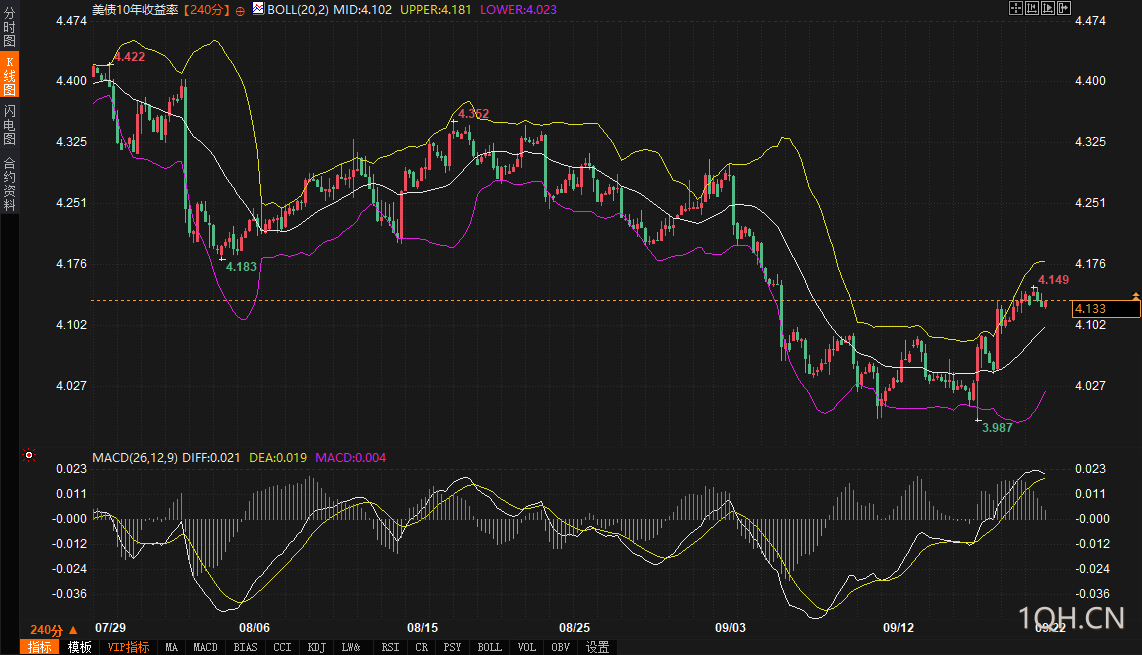Toggle the BOLL indicator in bottom bar
The width and height of the screenshot is (1142, 655).
click(x=489, y=647)
